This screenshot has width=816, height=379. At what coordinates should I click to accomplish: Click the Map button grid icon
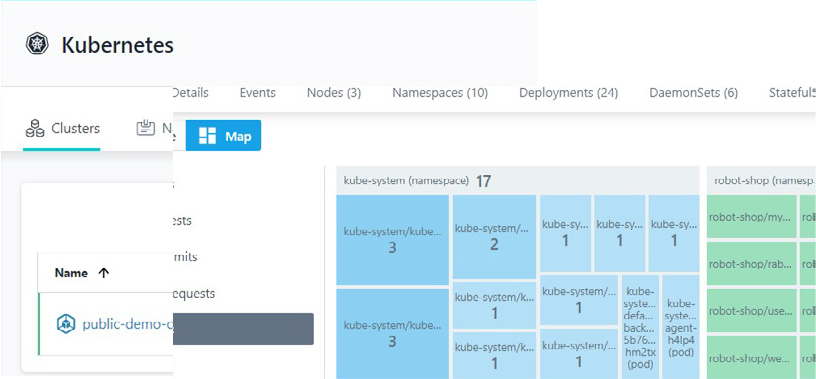click(208, 136)
